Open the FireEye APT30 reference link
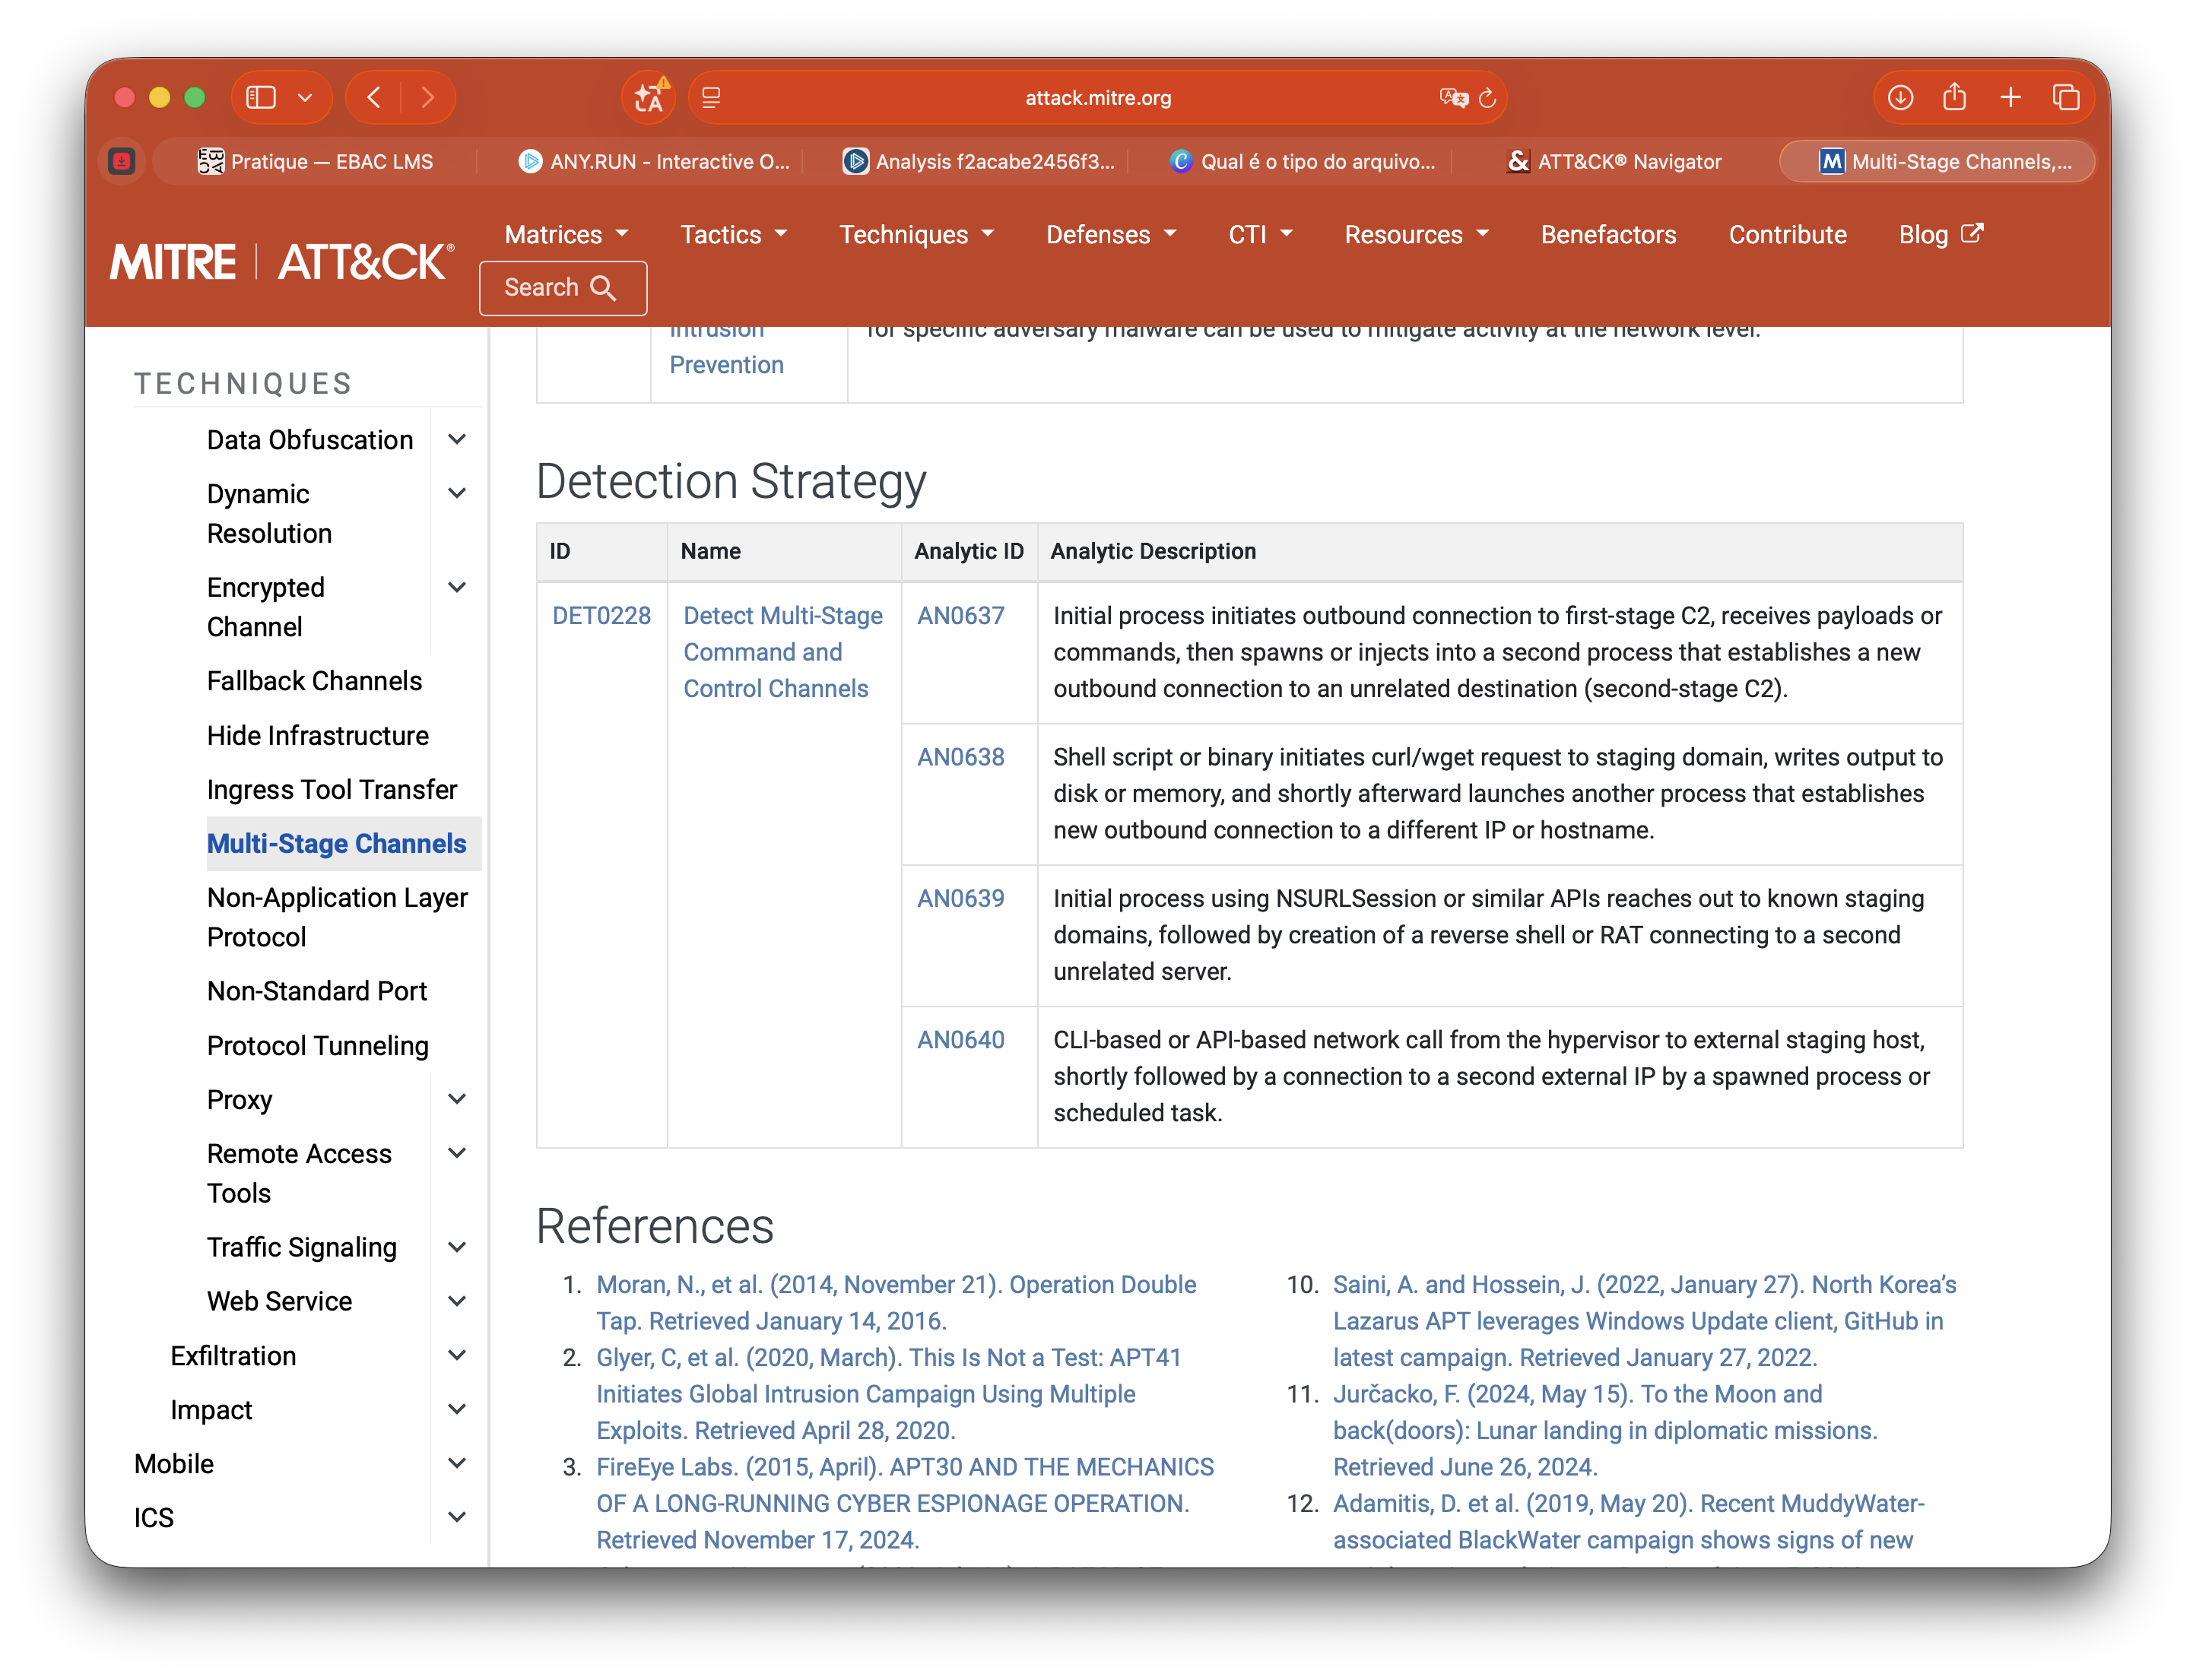The image size is (2196, 1680). click(x=905, y=1503)
